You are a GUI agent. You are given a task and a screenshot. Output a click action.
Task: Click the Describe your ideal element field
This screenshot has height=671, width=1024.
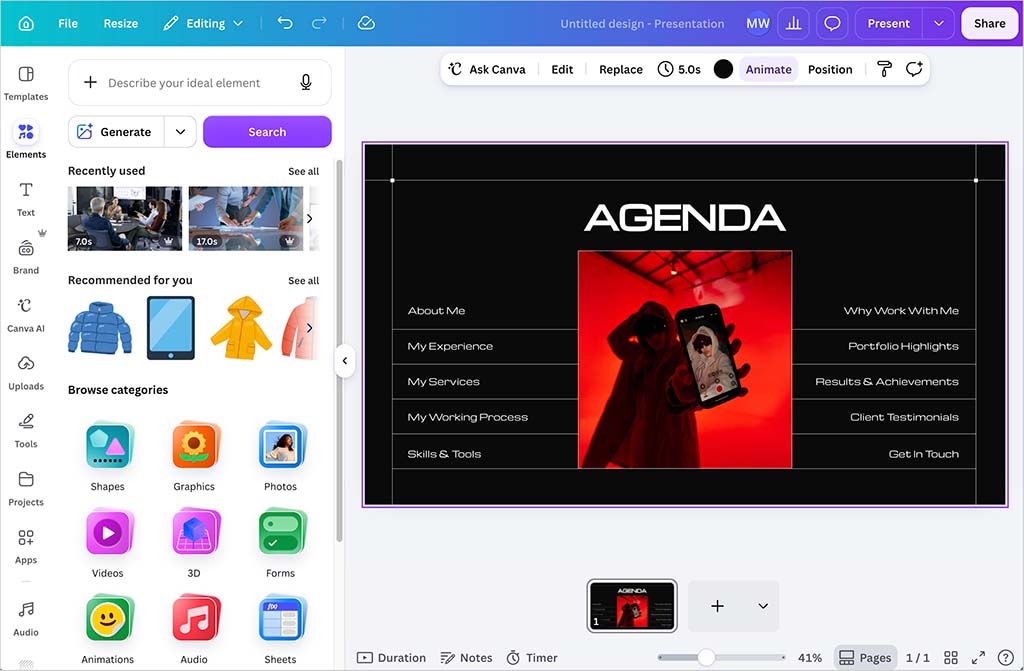point(200,82)
